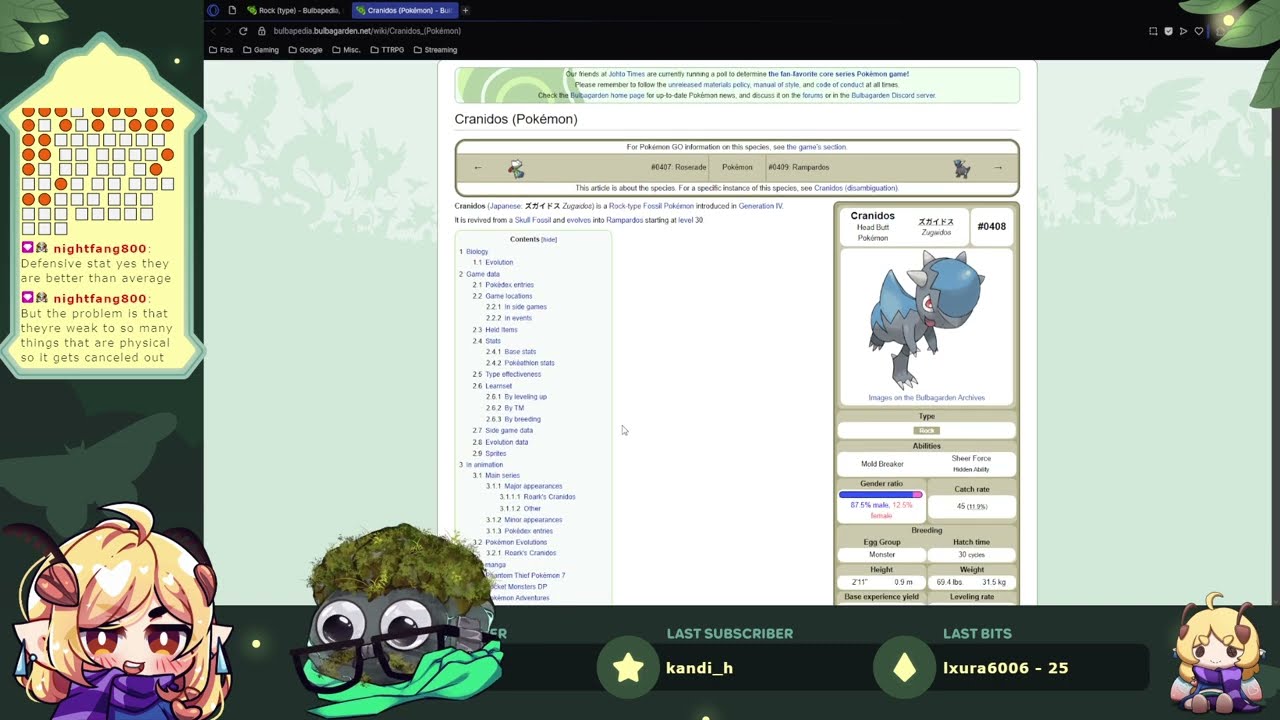Jump to Evolution data section
Image resolution: width=1280 pixels, height=720 pixels.
click(507, 442)
